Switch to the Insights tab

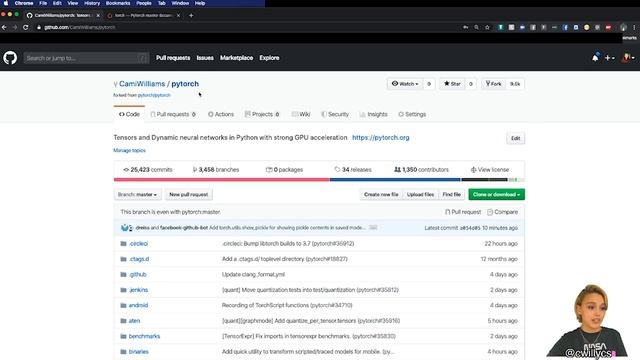tap(373, 114)
